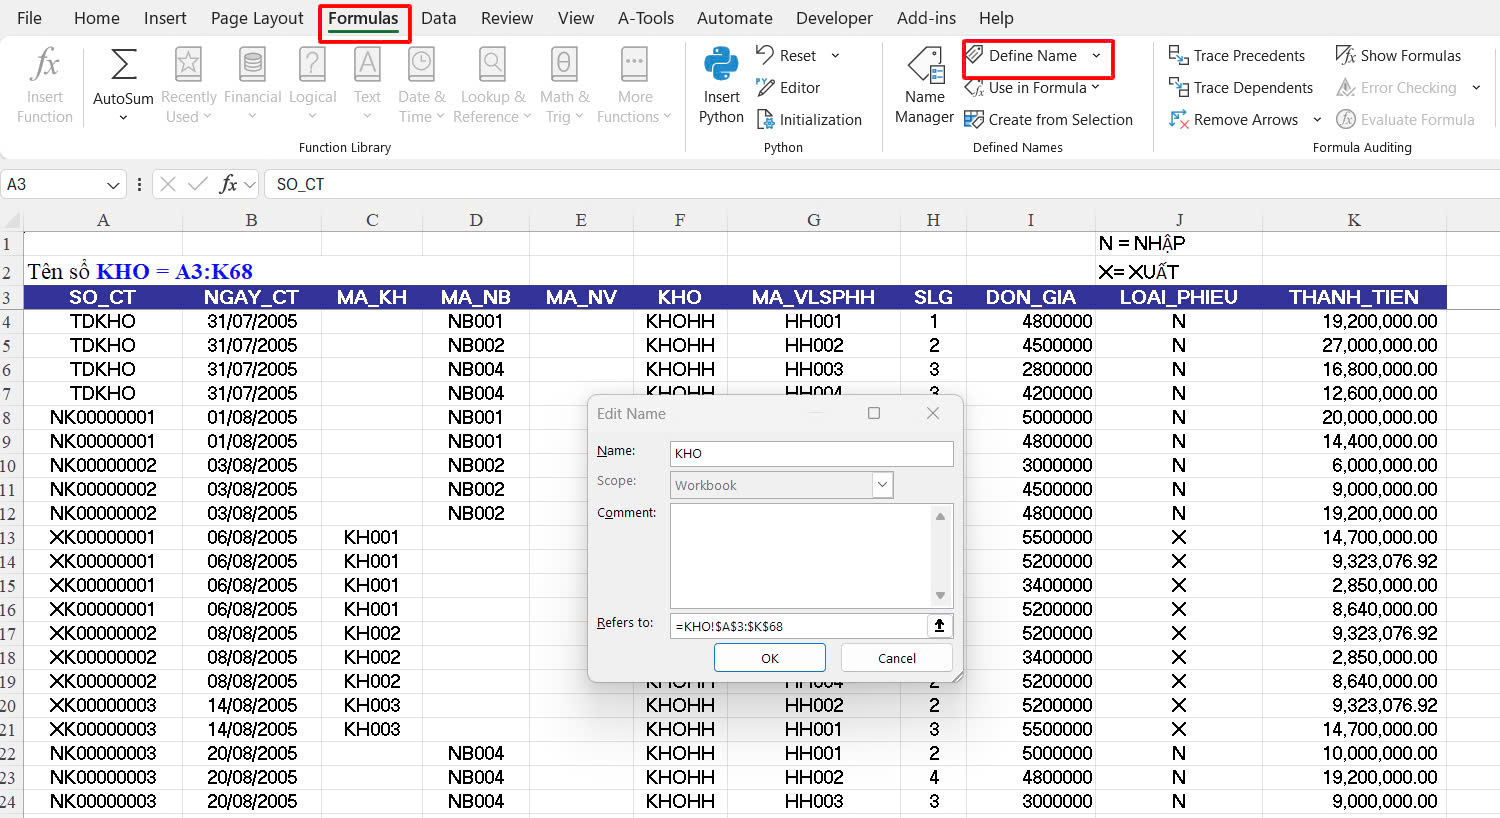Open the Lookup & Reference functions icon
This screenshot has height=818, width=1500.
(x=492, y=66)
